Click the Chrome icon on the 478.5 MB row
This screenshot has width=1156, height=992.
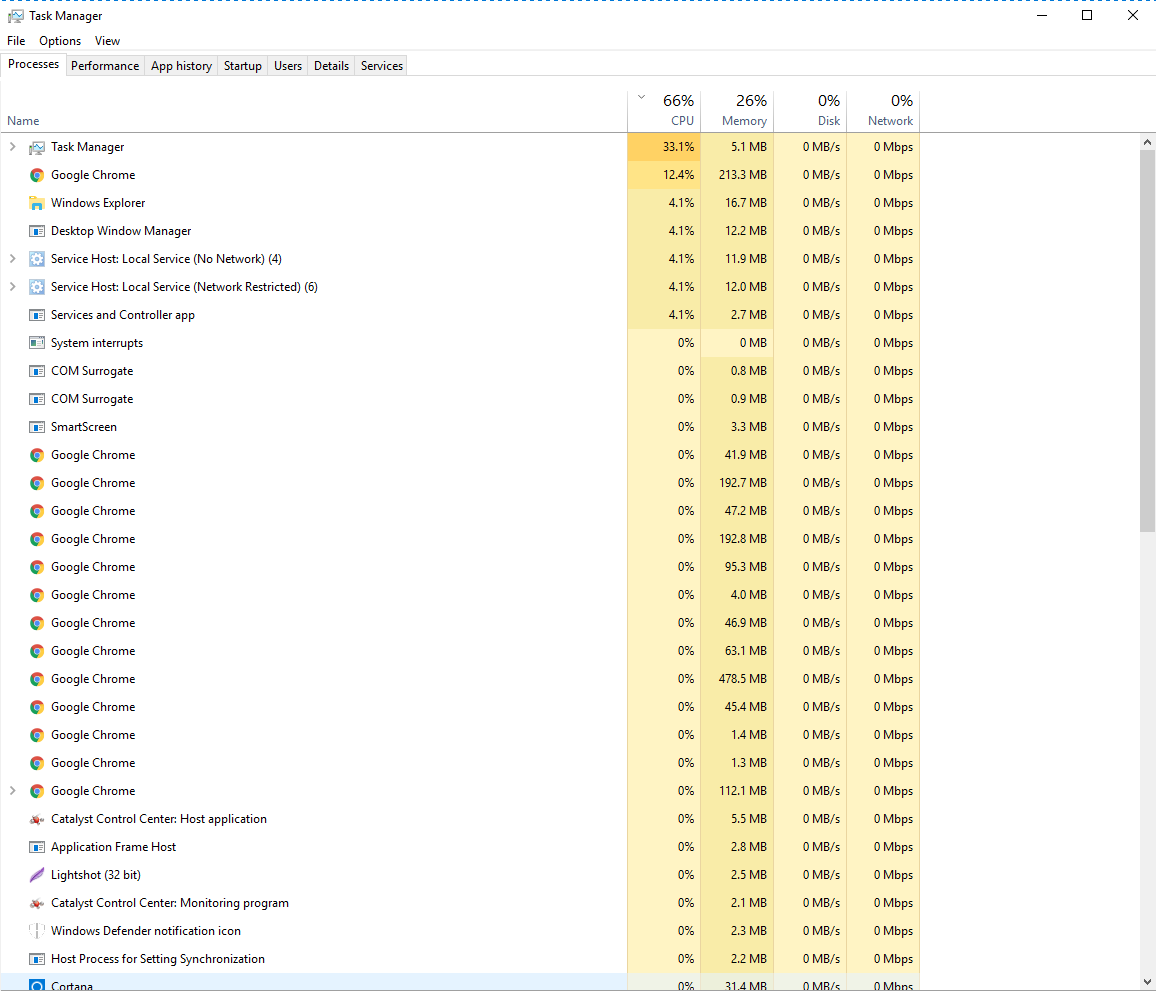36,680
